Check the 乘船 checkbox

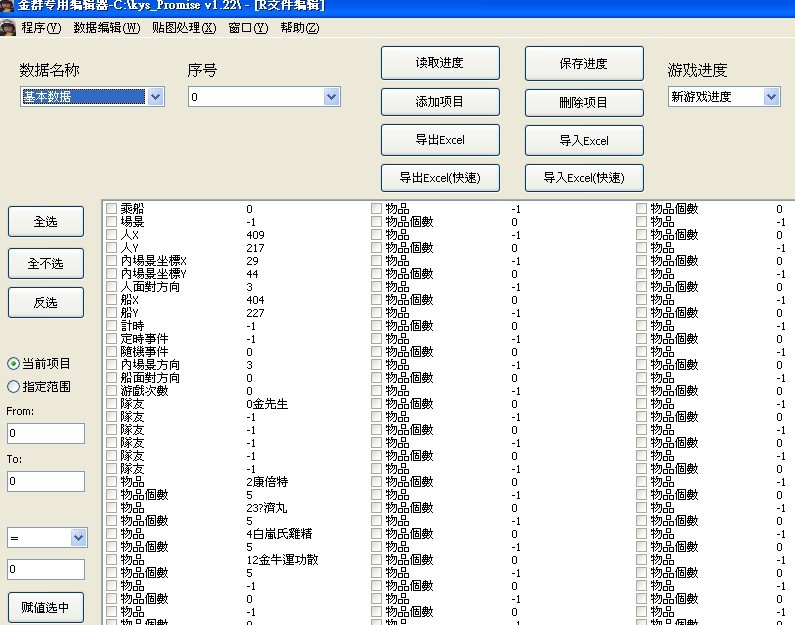click(x=112, y=208)
